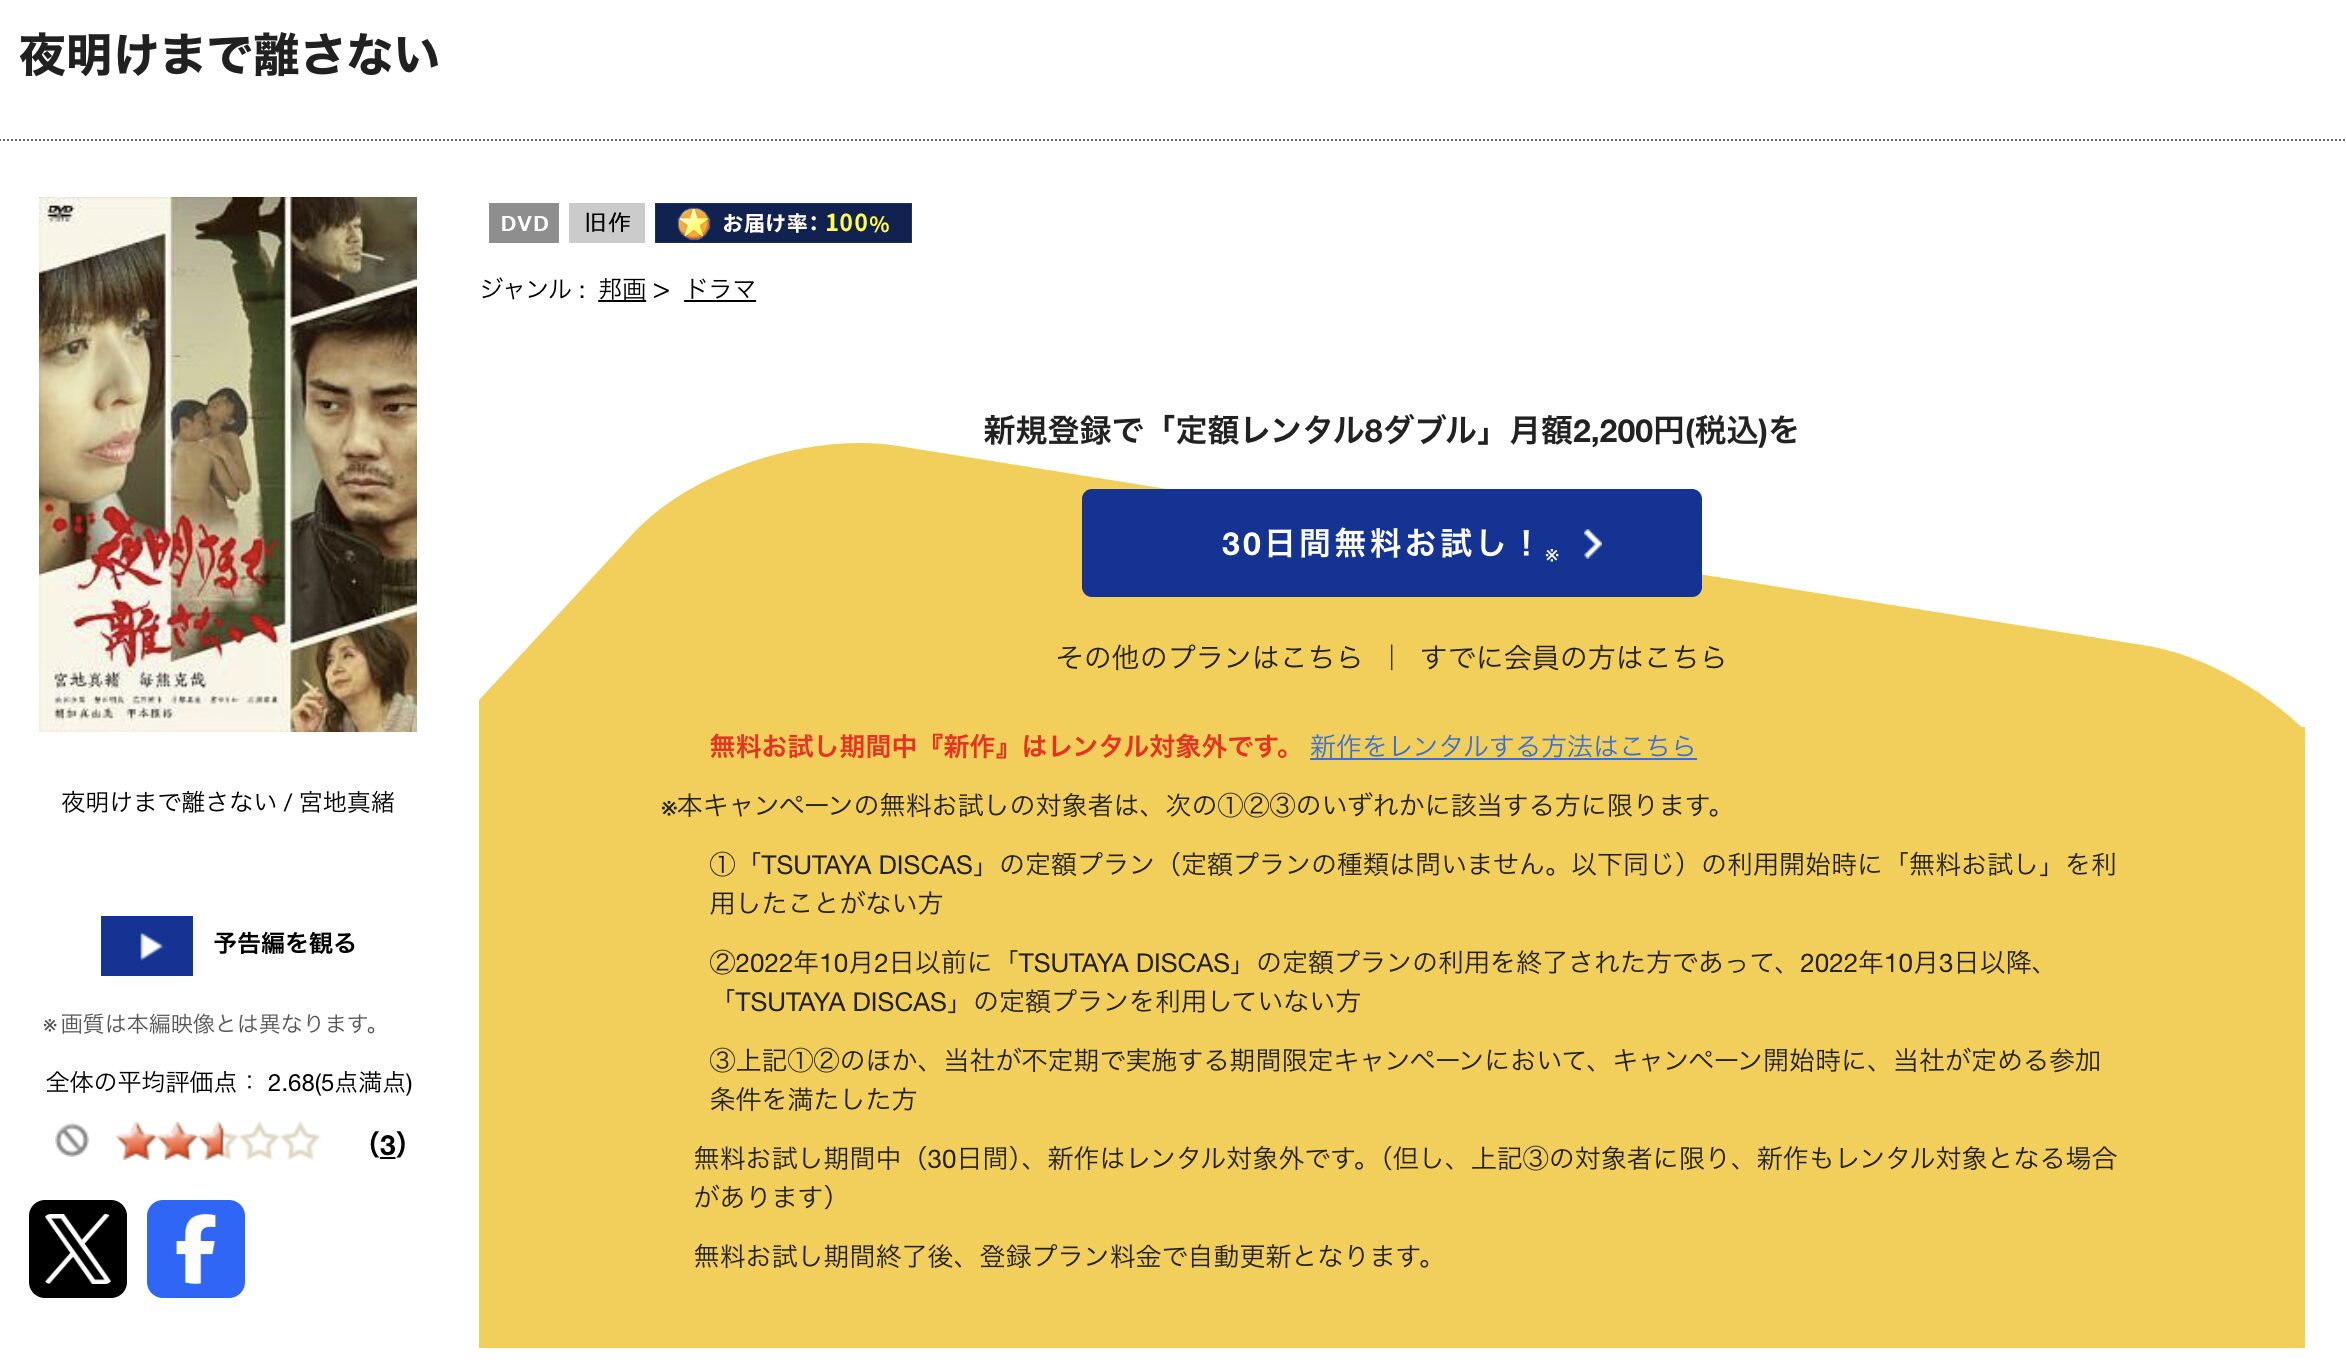Click the chevron arrow on the free trial button
This screenshot has height=1372, width=2346.
point(1593,544)
